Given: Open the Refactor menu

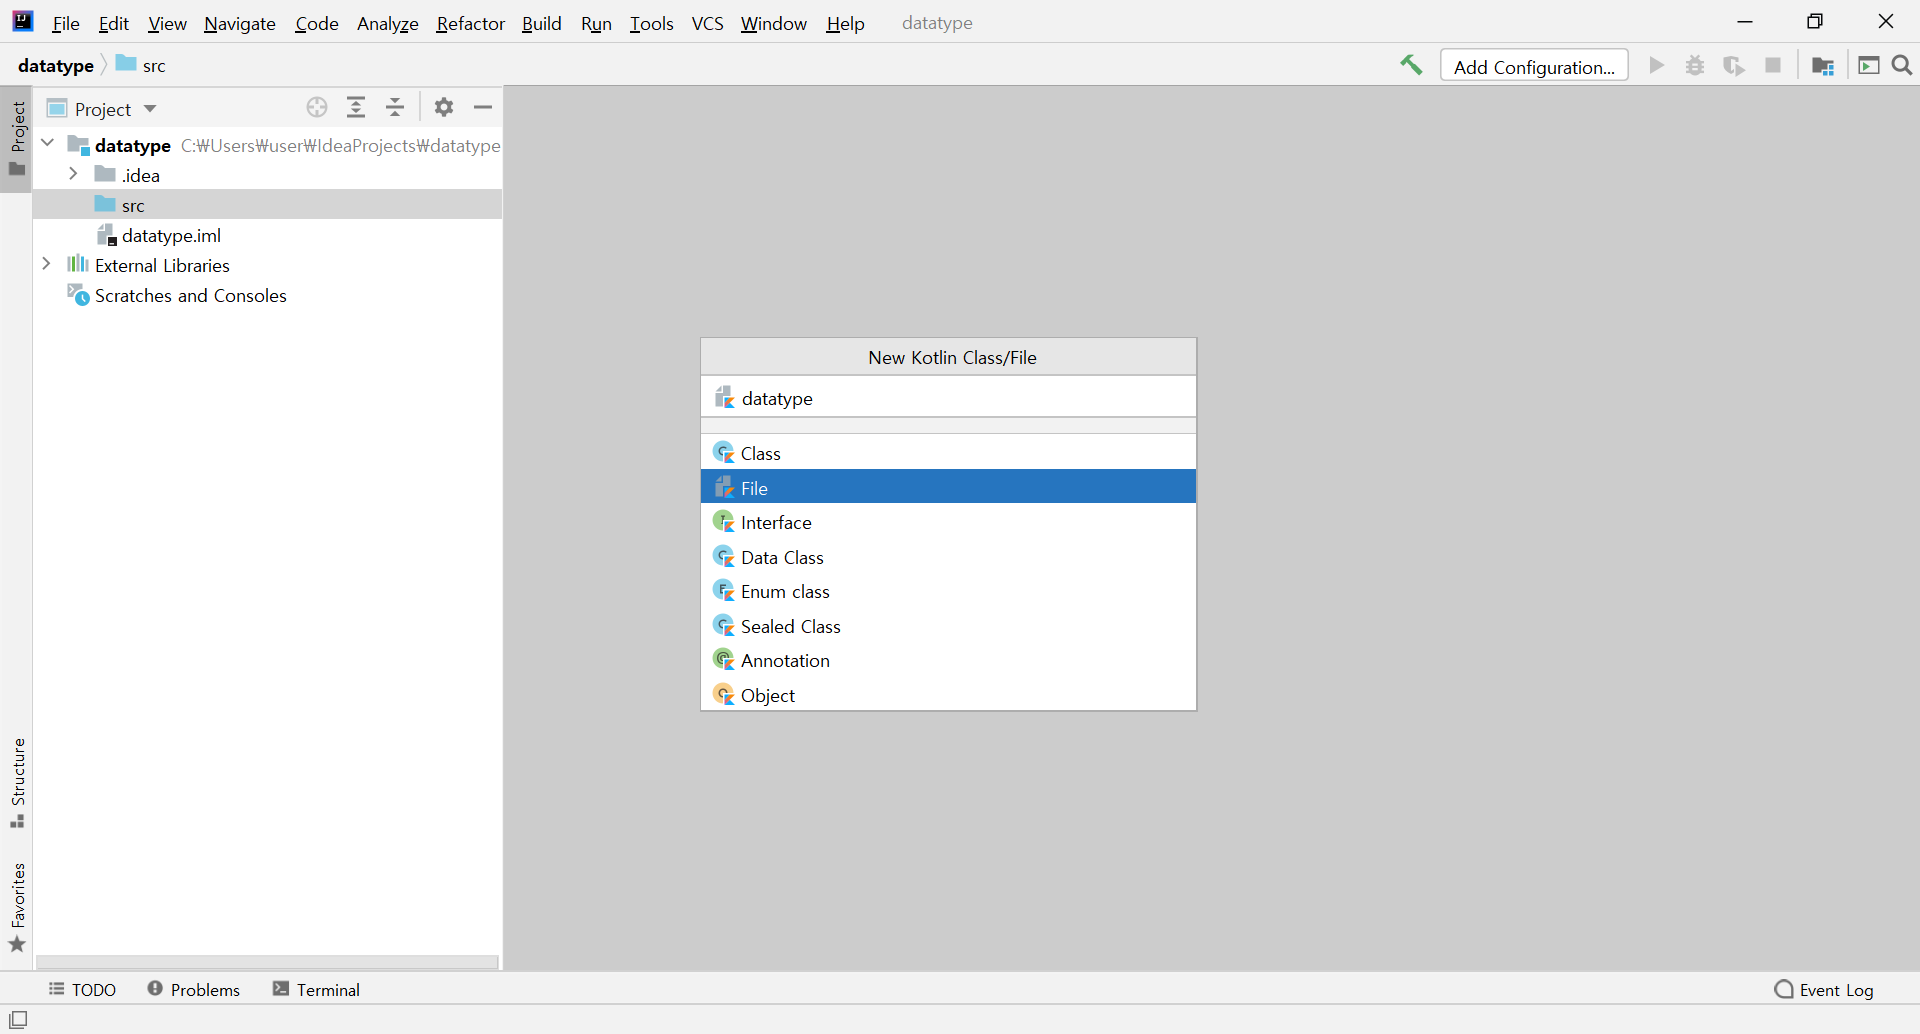Looking at the screenshot, I should (x=470, y=23).
